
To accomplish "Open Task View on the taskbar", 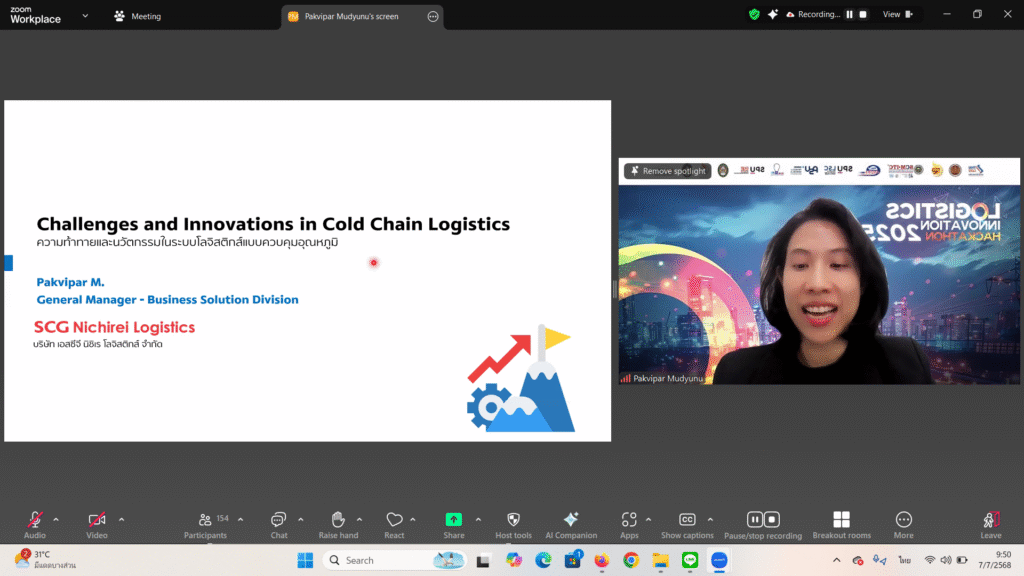I will point(483,560).
